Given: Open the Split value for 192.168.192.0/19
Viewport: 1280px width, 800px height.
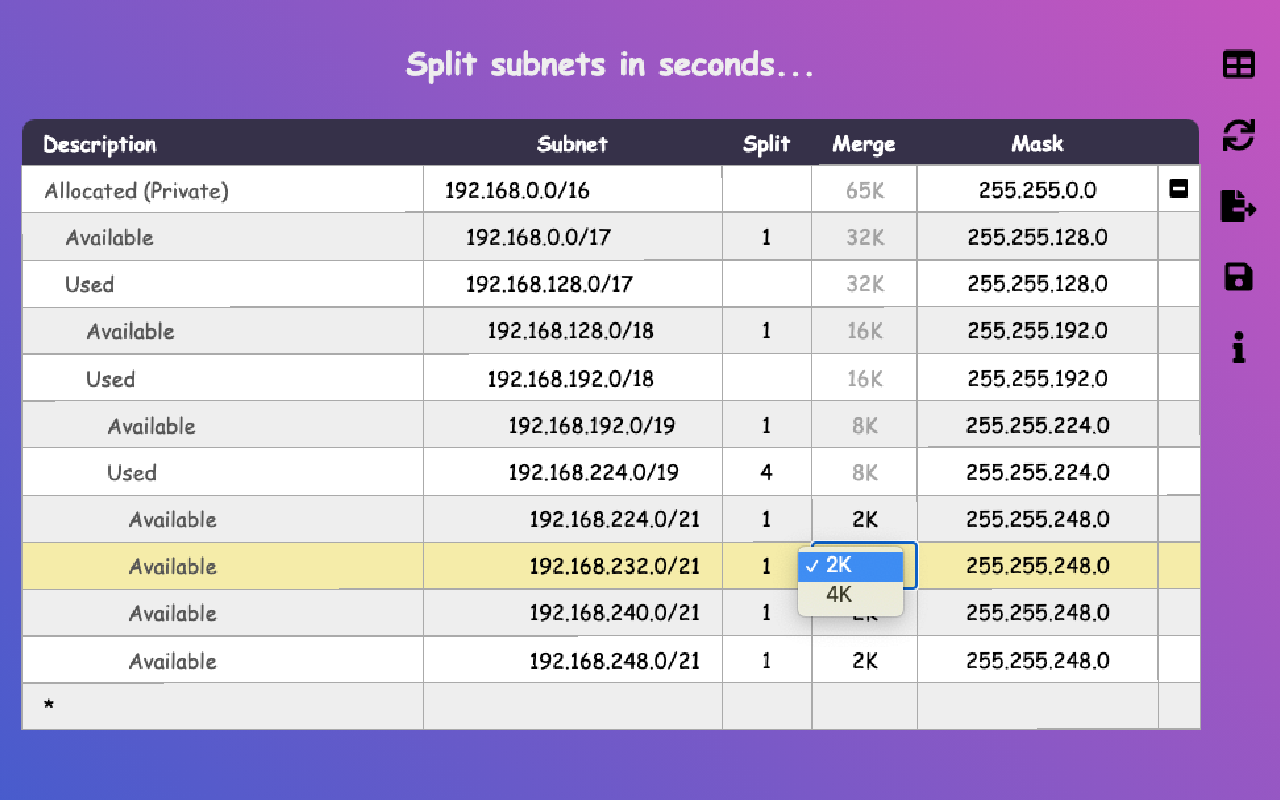Looking at the screenshot, I should point(767,425).
